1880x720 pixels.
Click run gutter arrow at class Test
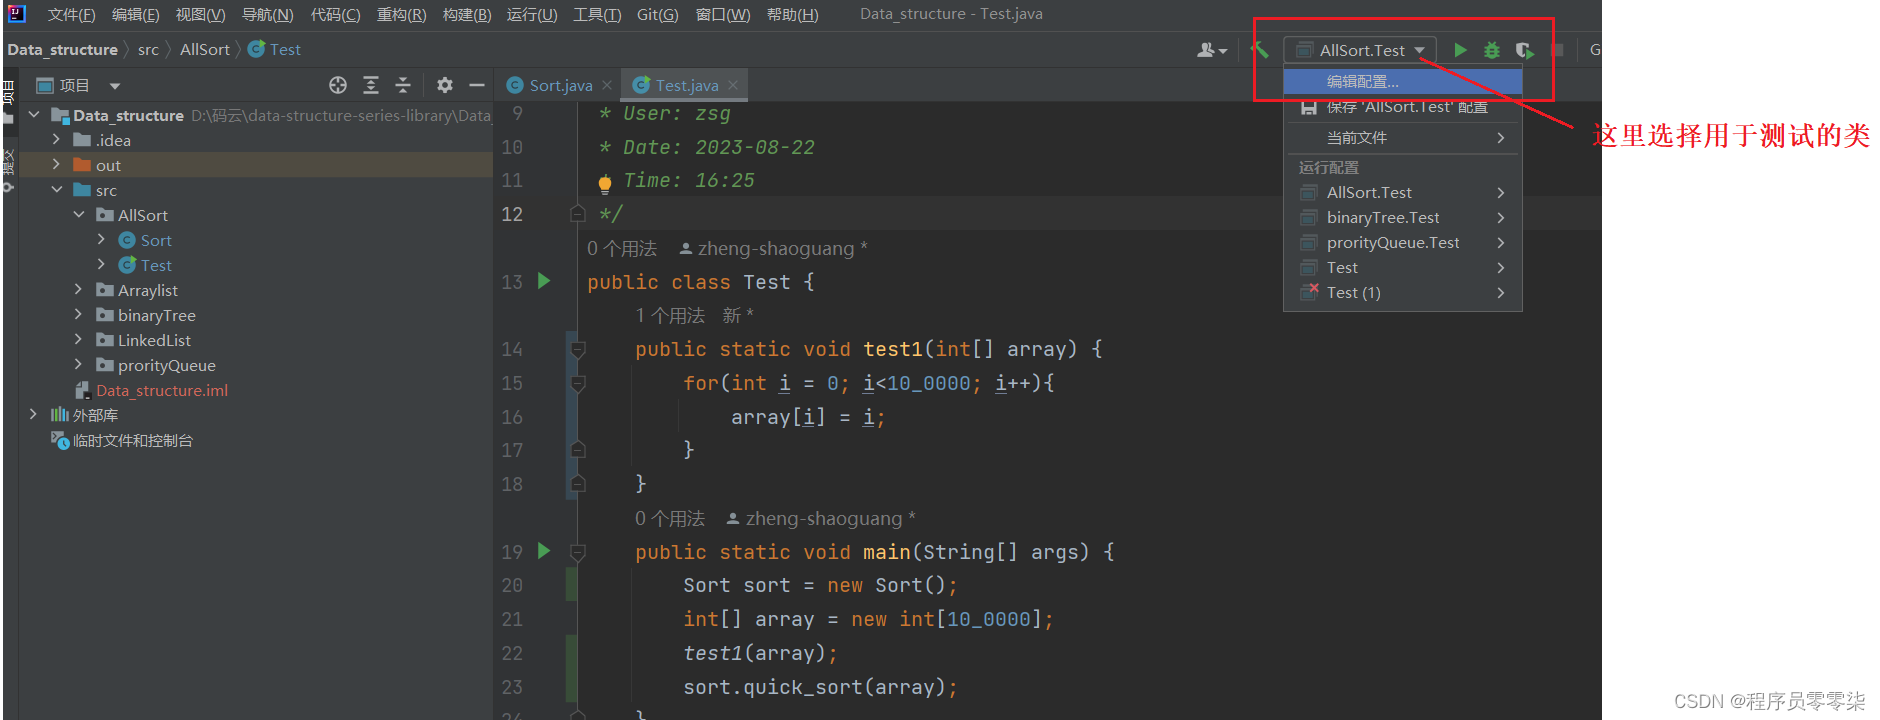[544, 281]
